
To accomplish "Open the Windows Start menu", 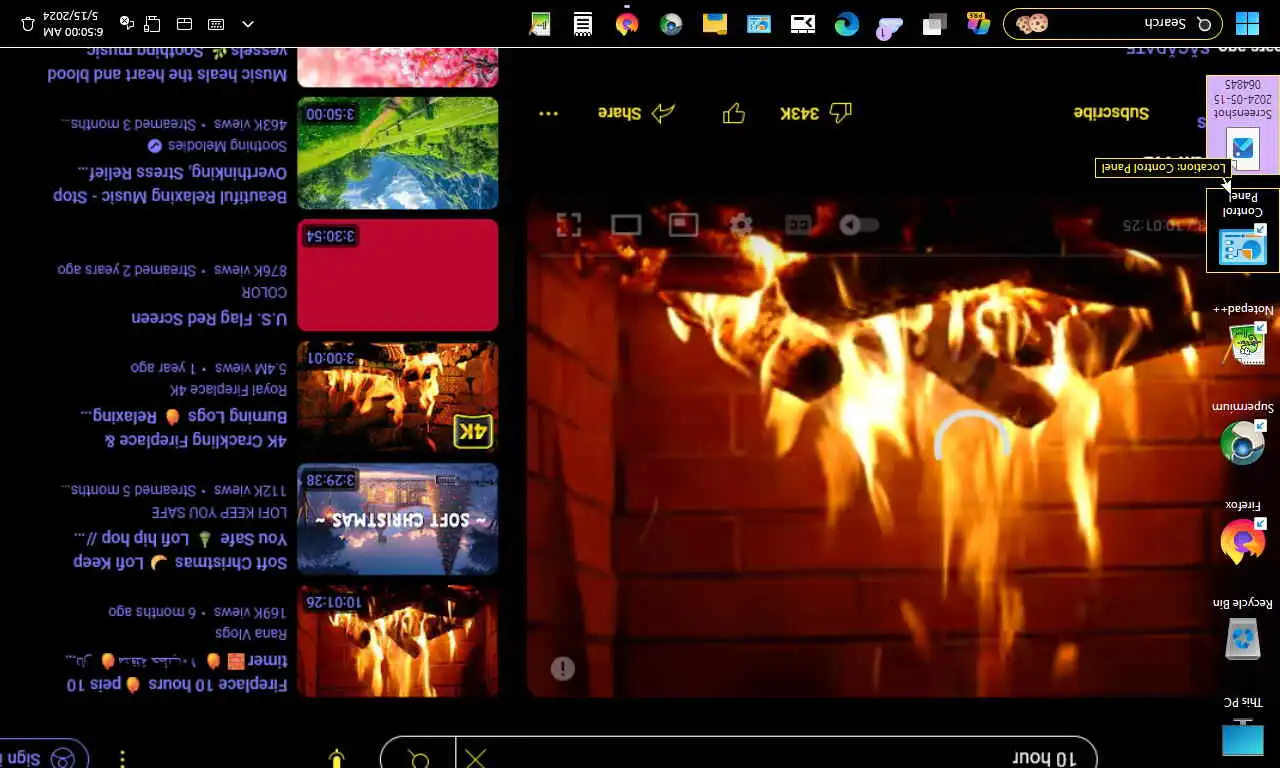I will (x=1247, y=24).
